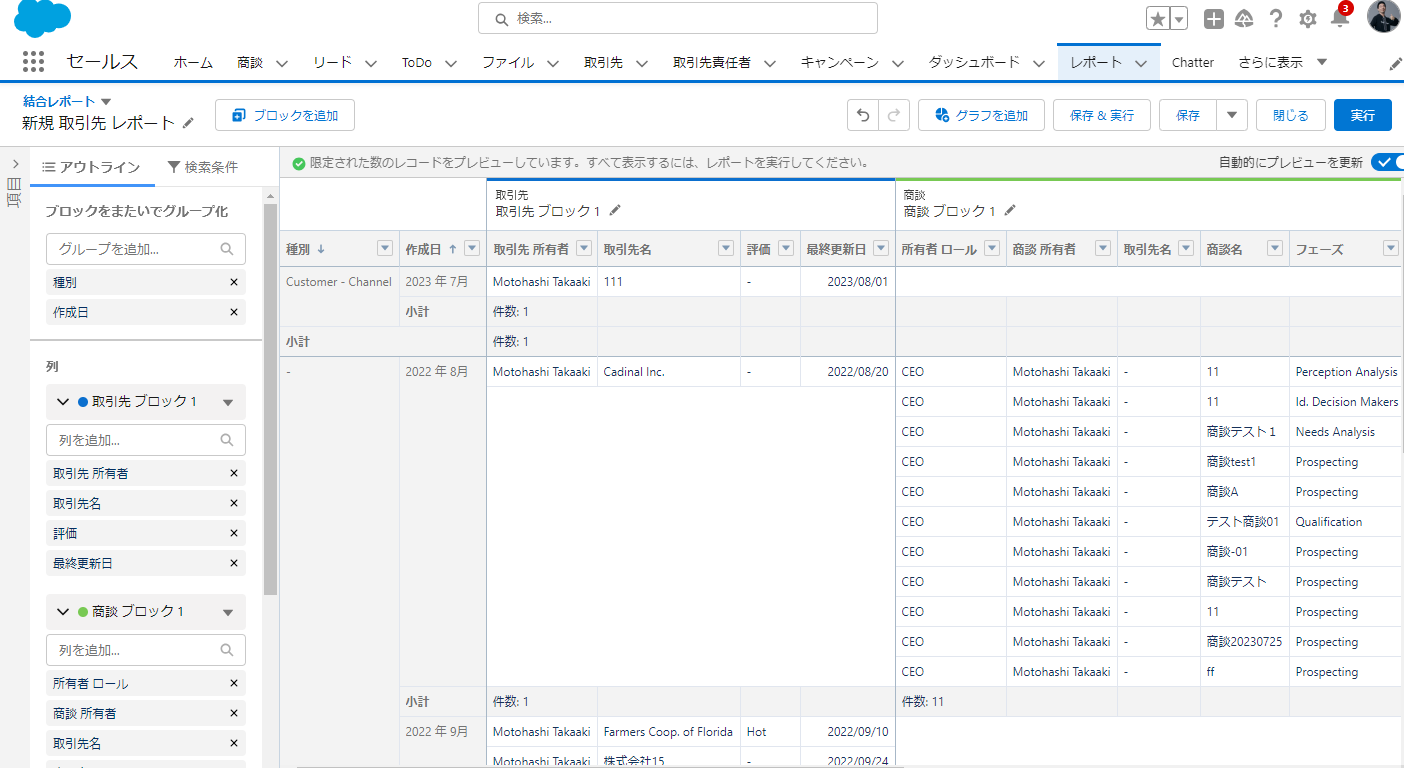This screenshot has height=768, width=1404.
Task: Collapse the 商談 ブロック 1 column section
Action: click(61, 611)
